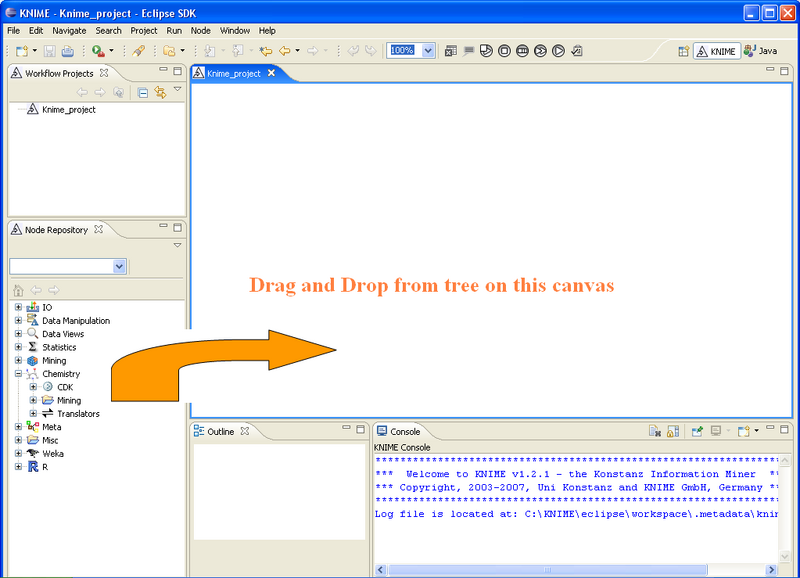The height and width of the screenshot is (578, 800).
Task: Open the Window menu
Action: [x=235, y=31]
